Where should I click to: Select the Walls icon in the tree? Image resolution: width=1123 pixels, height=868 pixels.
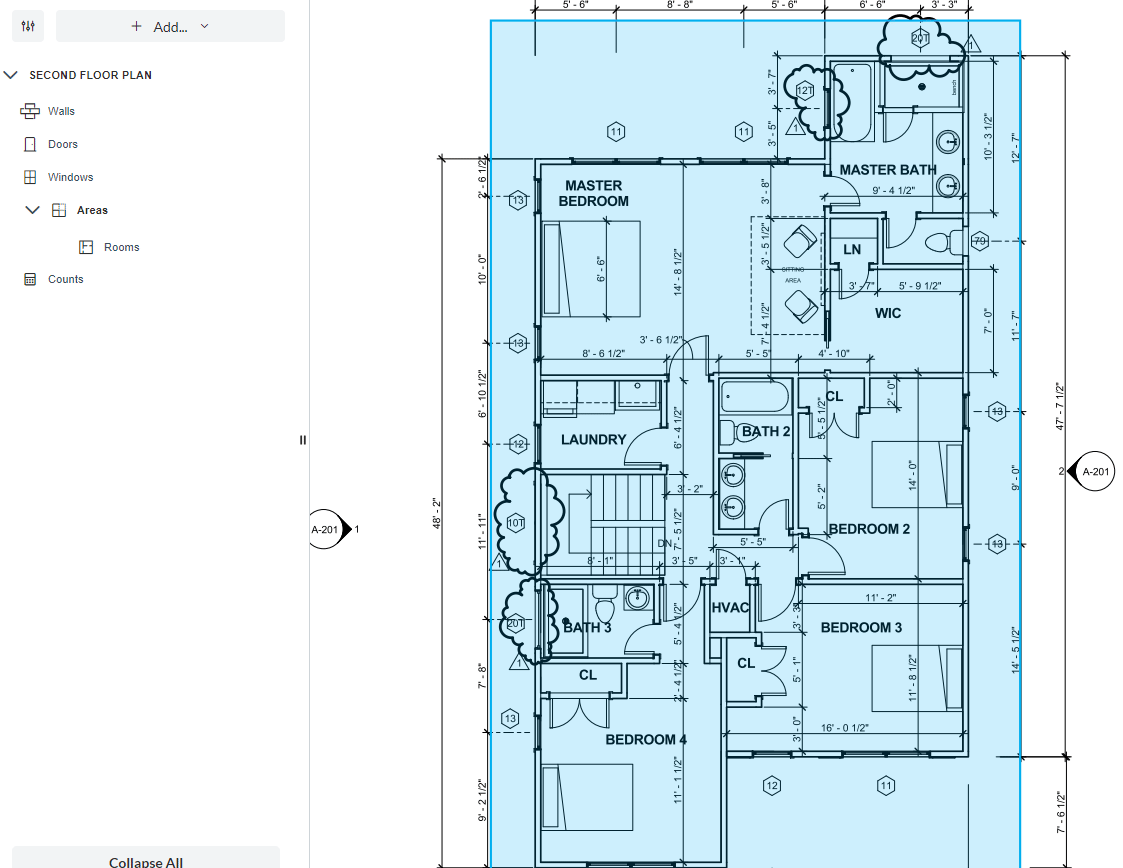(x=29, y=111)
